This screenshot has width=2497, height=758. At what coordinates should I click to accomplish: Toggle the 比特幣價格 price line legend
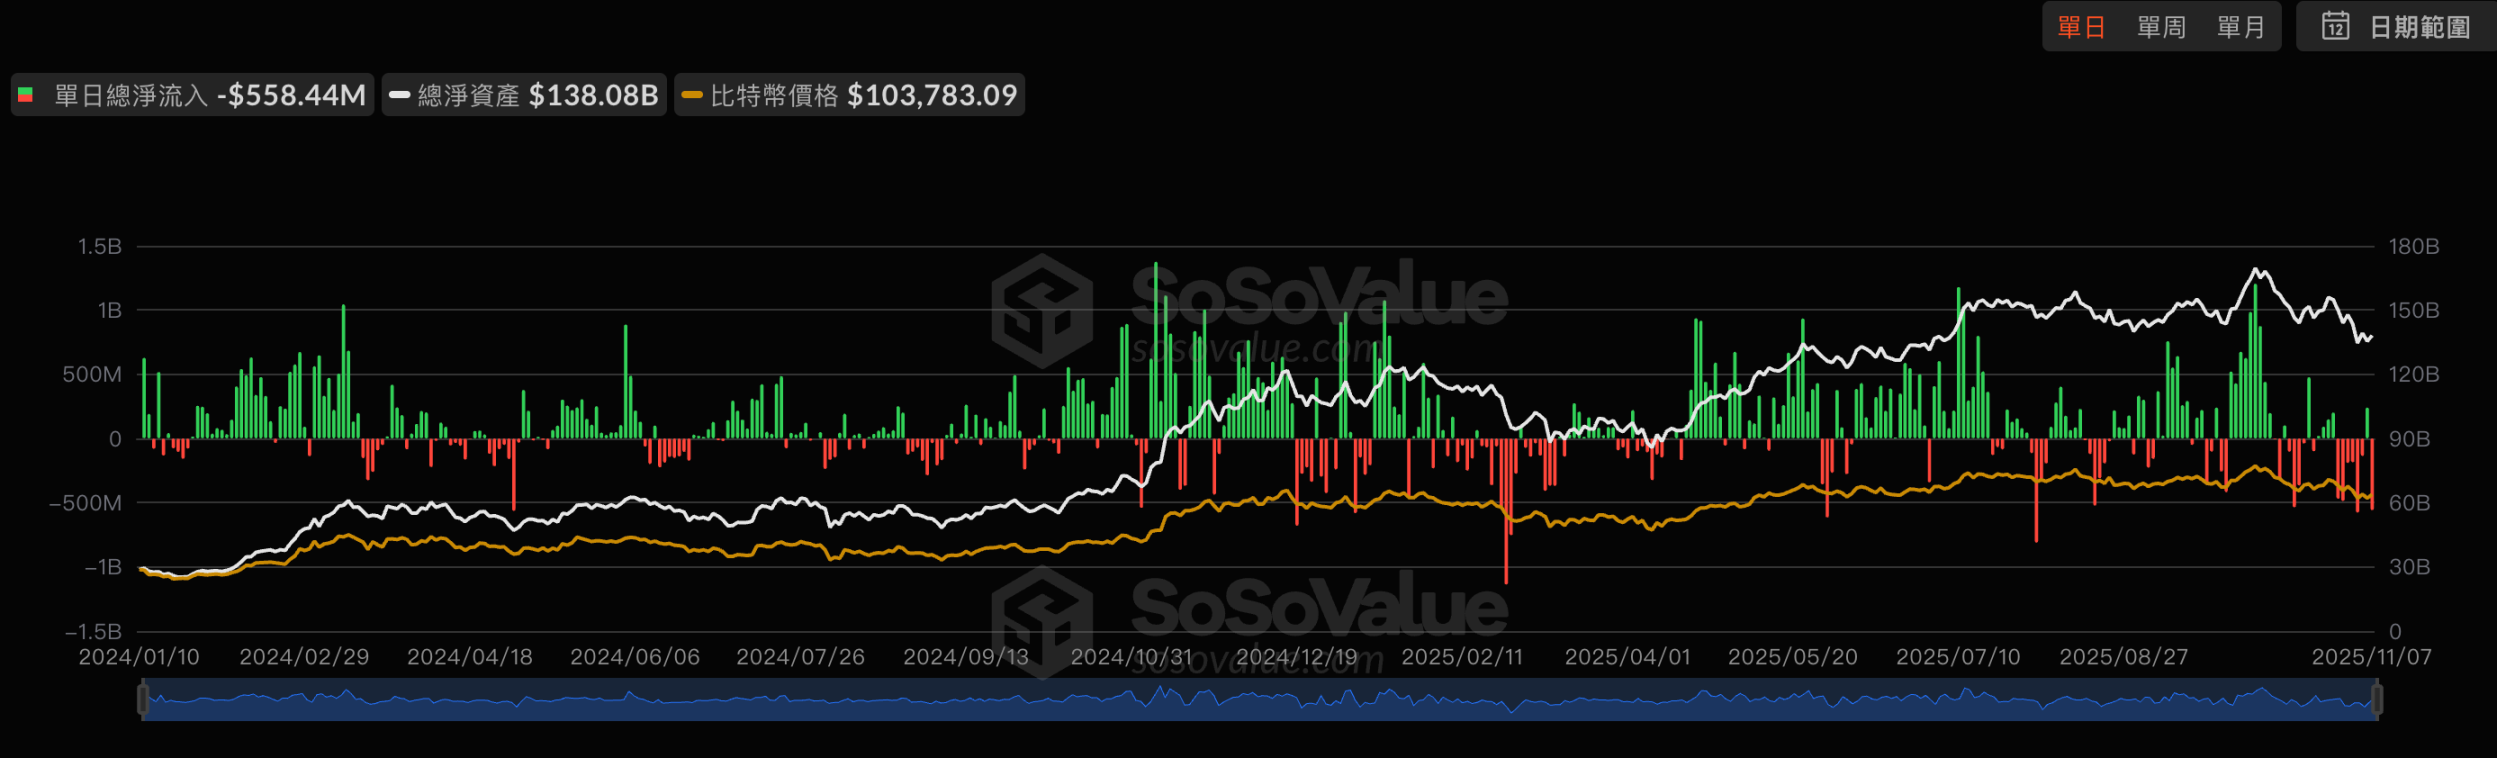(773, 95)
